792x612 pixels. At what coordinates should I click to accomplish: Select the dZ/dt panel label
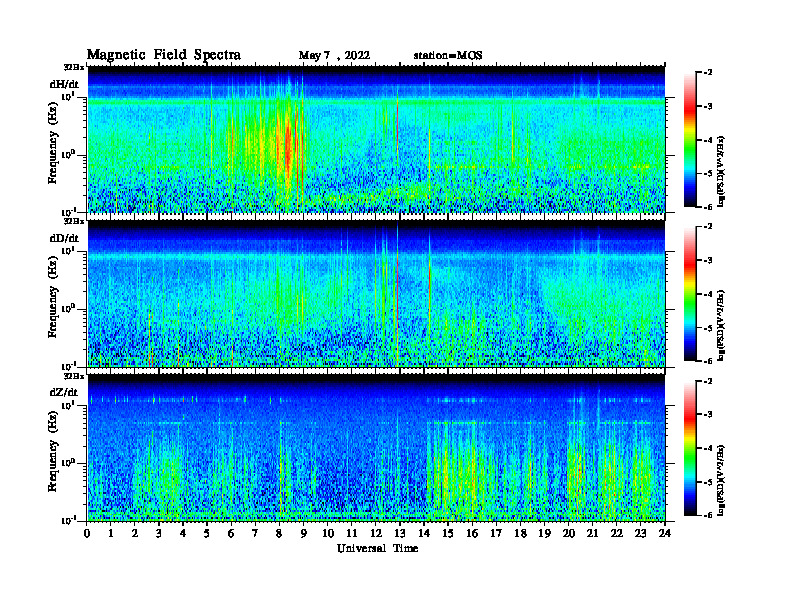pos(64,392)
